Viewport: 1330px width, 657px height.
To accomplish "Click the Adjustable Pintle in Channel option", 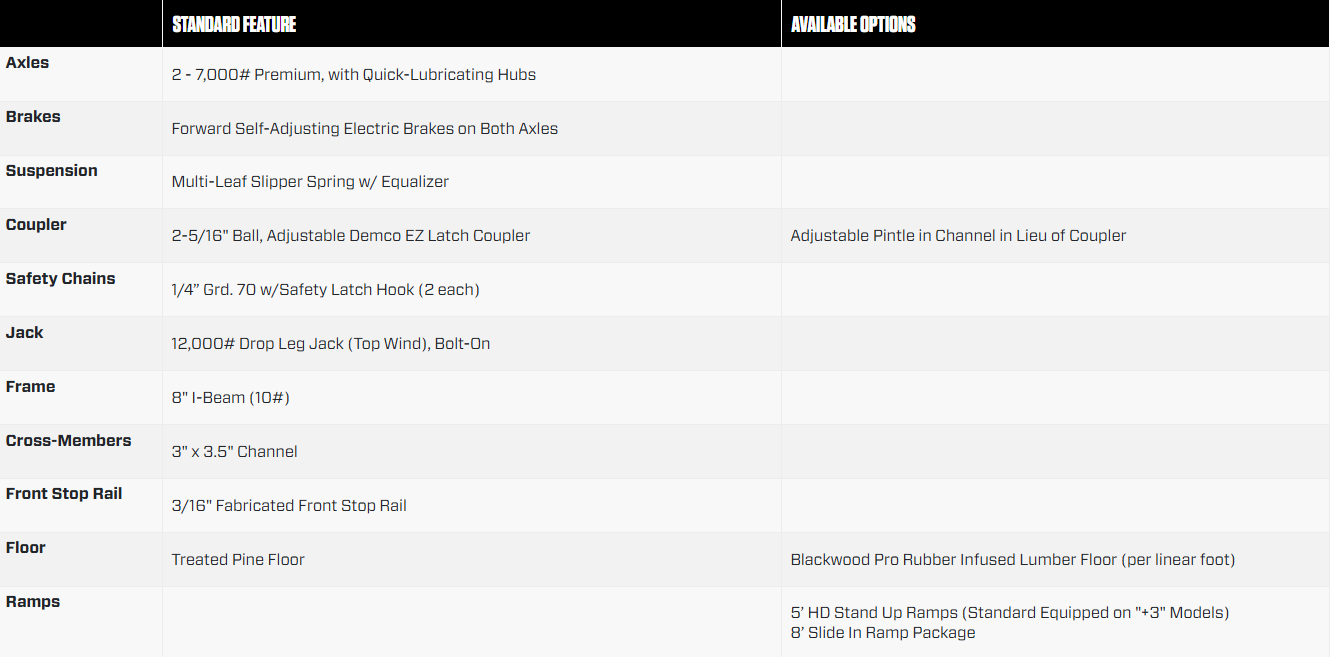I will click(x=958, y=236).
